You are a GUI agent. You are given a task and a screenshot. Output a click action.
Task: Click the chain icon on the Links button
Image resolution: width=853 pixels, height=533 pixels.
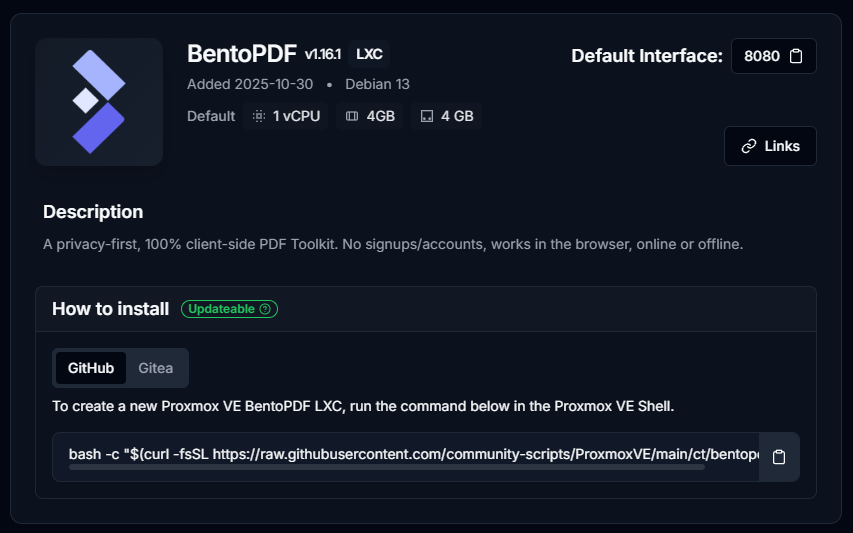tap(749, 146)
